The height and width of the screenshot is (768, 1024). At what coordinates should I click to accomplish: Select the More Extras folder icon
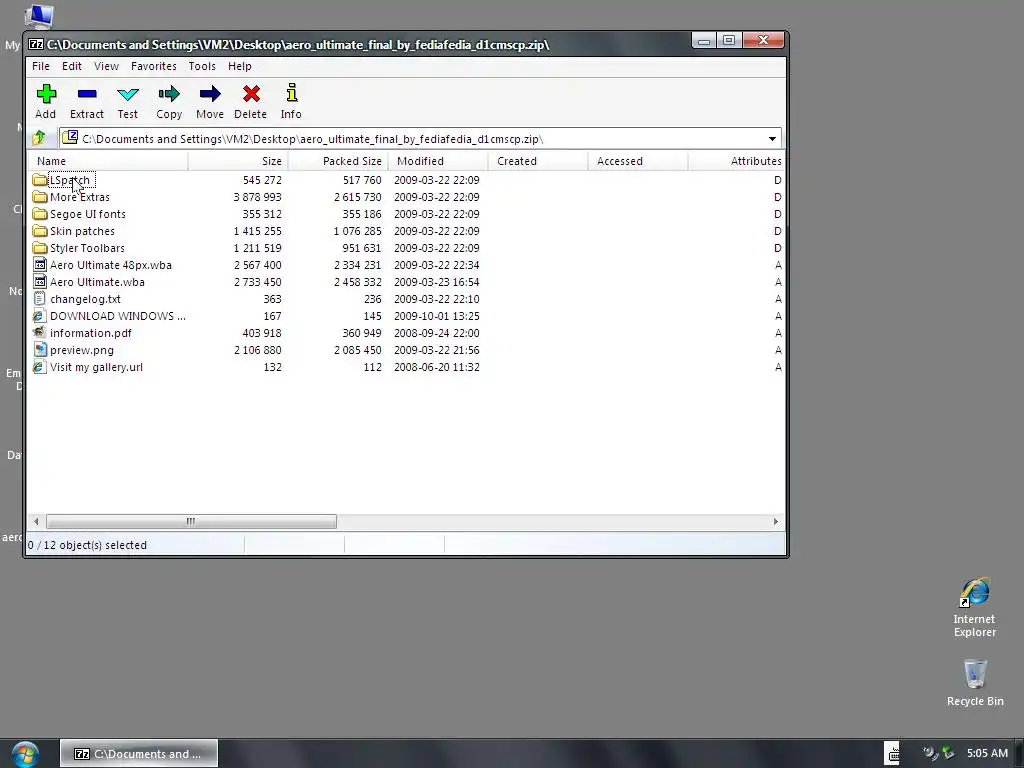(x=40, y=197)
